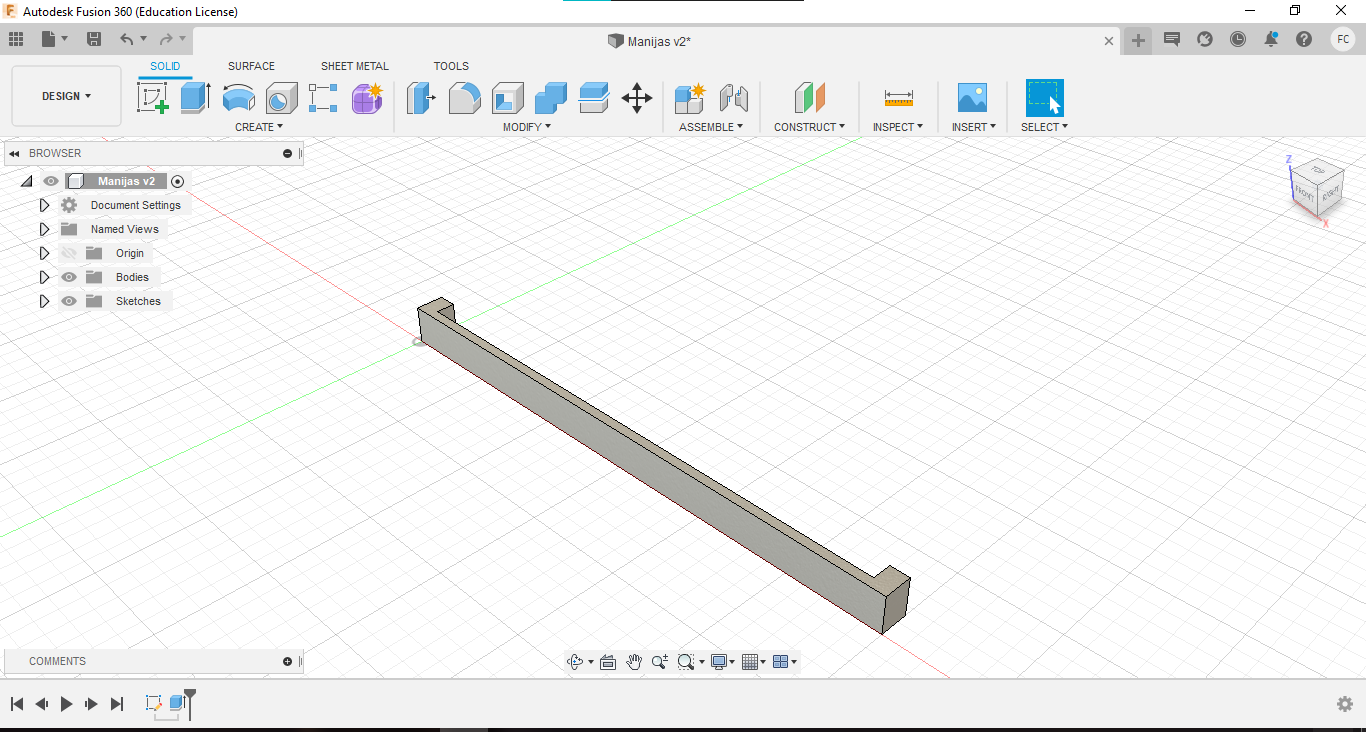Image resolution: width=1366 pixels, height=732 pixels.
Task: Click the timeline history marker
Action: coord(190,702)
